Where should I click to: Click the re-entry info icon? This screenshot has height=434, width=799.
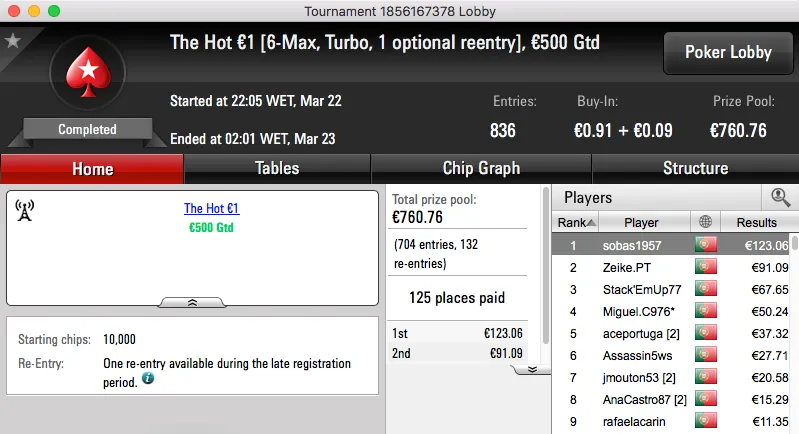pyautogui.click(x=147, y=379)
